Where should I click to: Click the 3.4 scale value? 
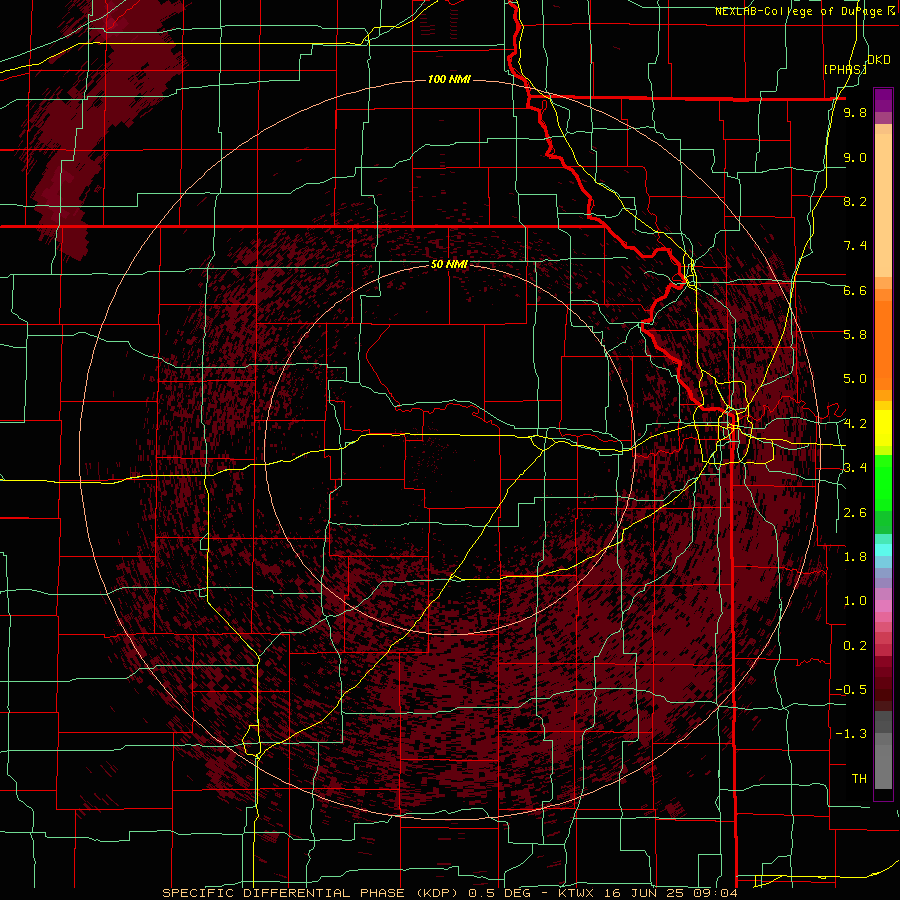(855, 468)
